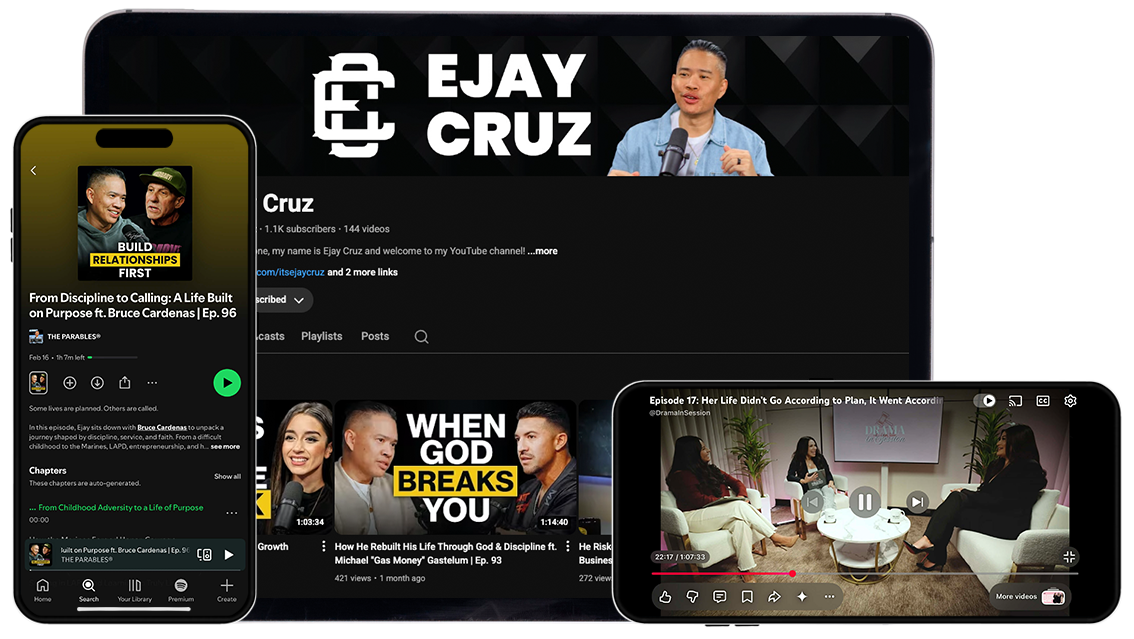Screen dimensions: 1134x639
Task: Open Your Library in Spotify's bottom navigation
Action: coord(135,589)
